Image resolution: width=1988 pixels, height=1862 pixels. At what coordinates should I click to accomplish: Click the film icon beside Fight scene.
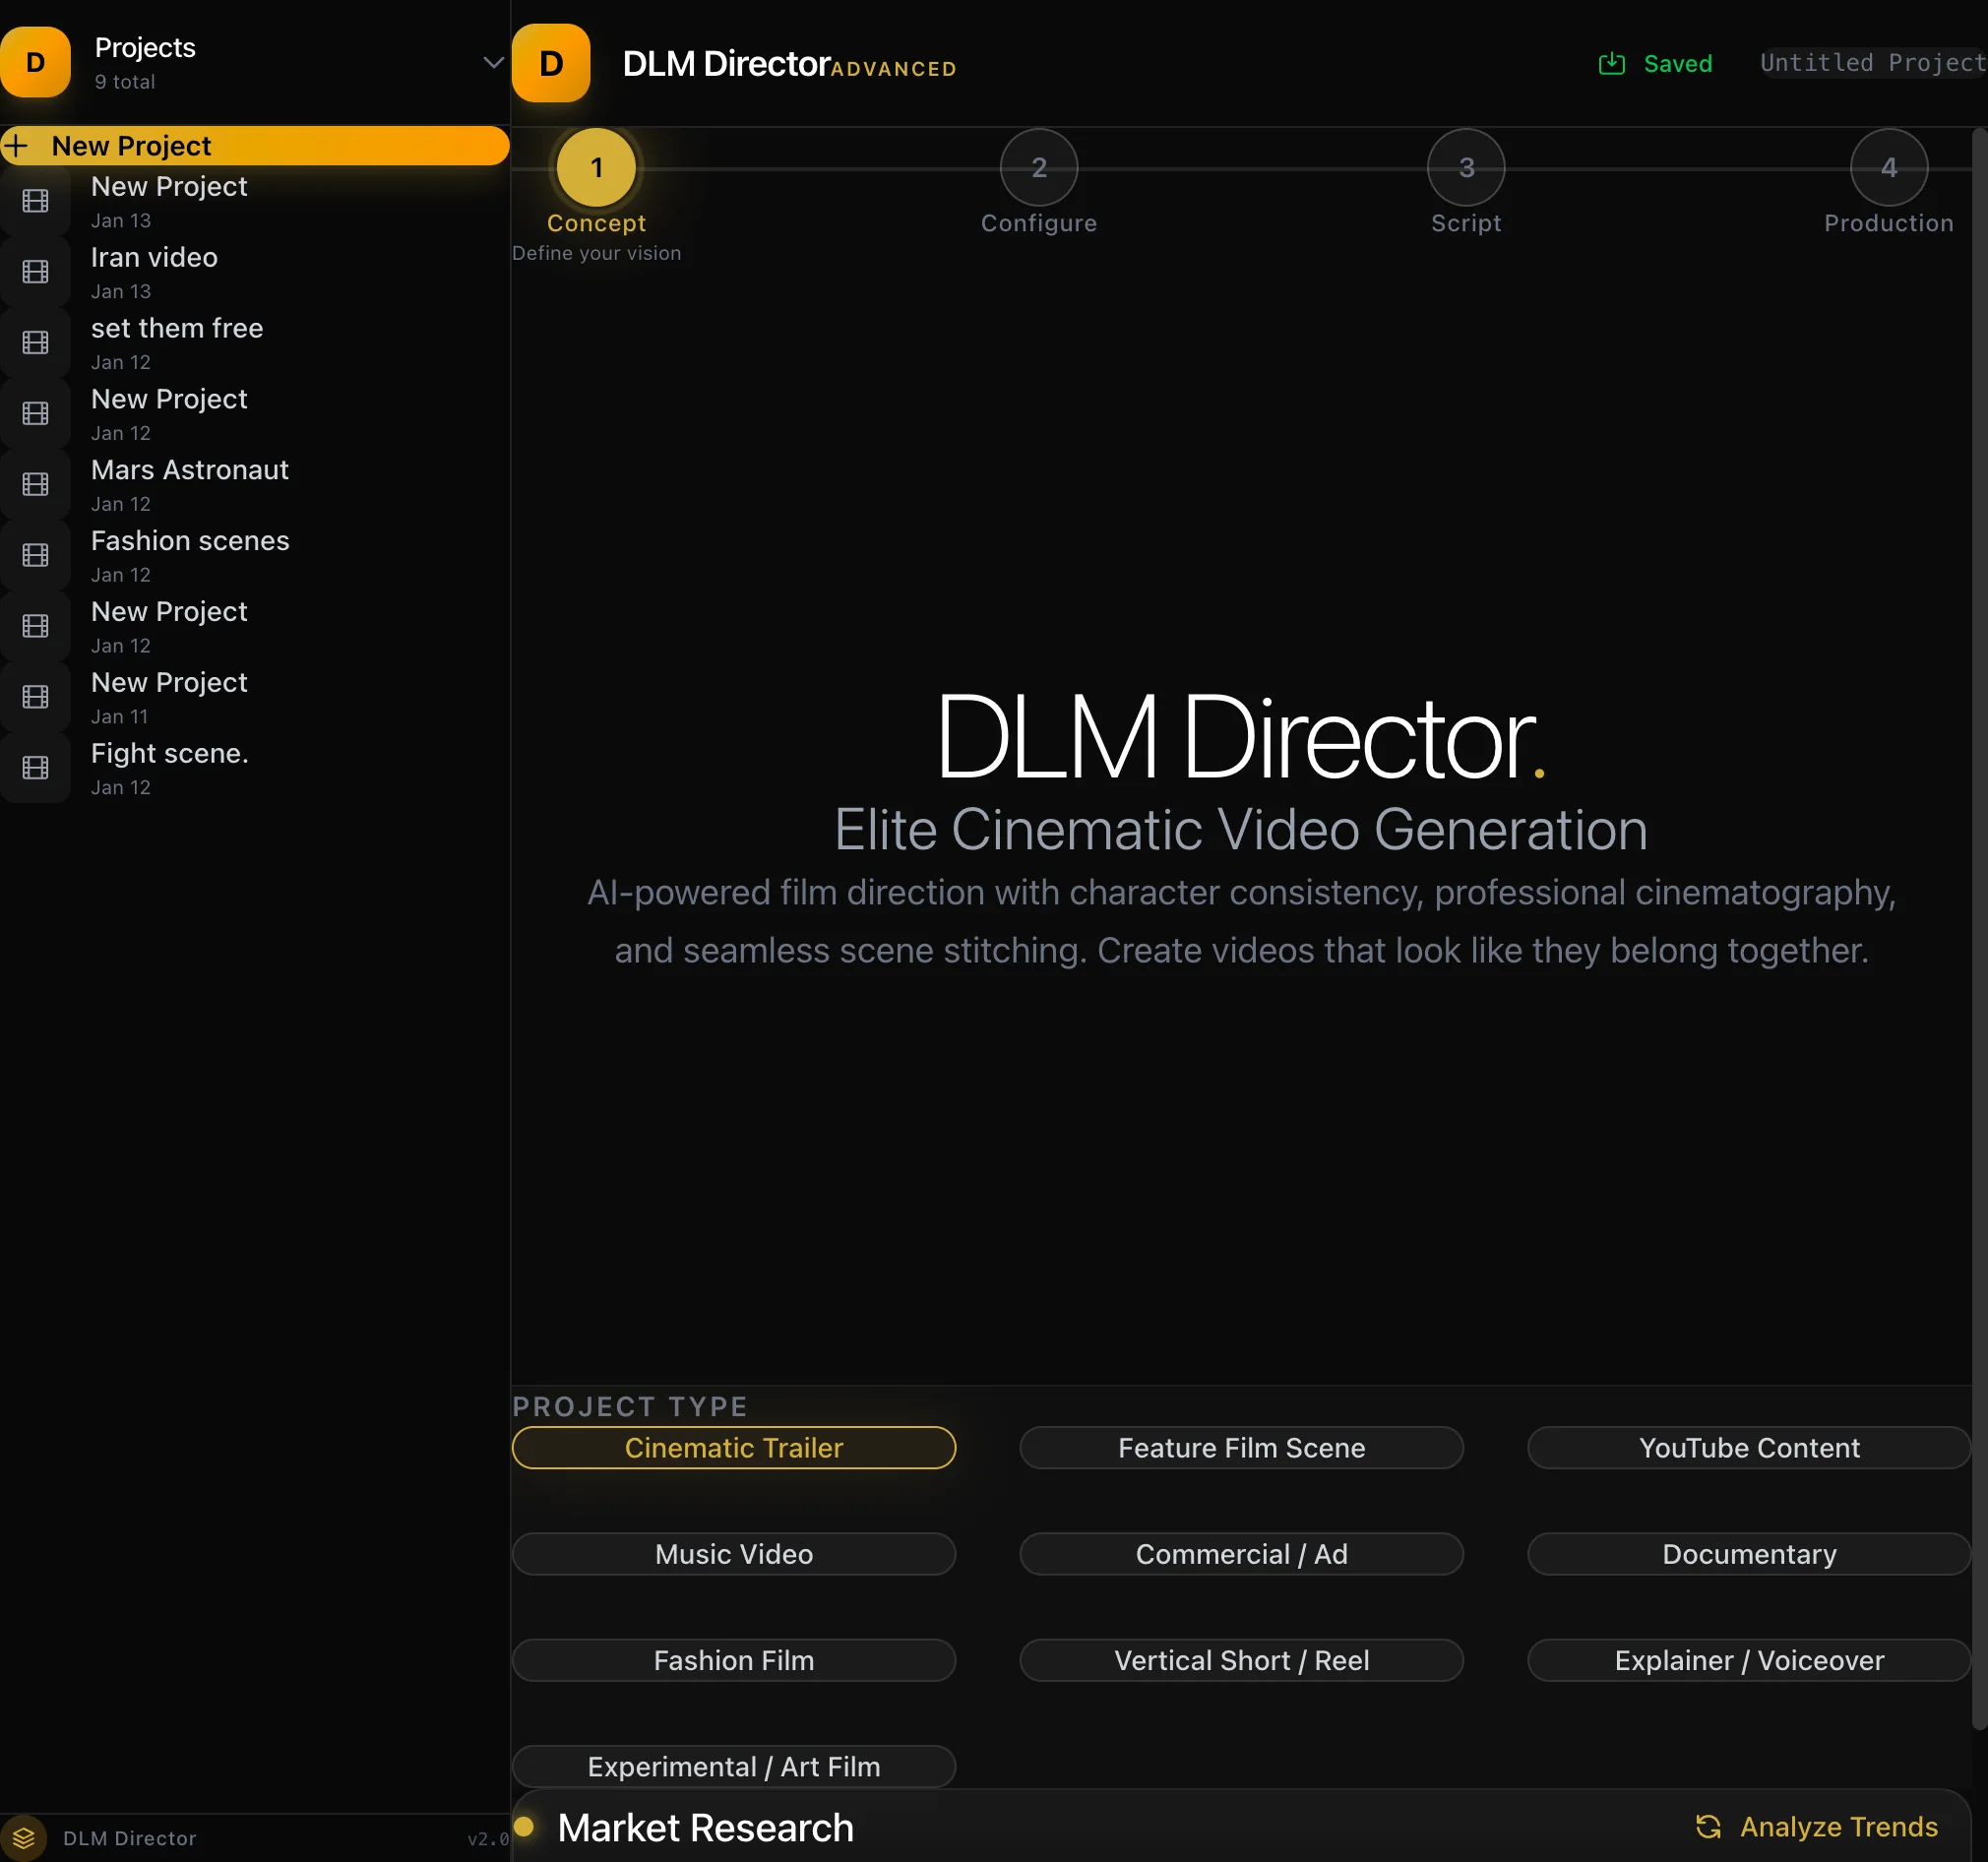[x=35, y=768]
